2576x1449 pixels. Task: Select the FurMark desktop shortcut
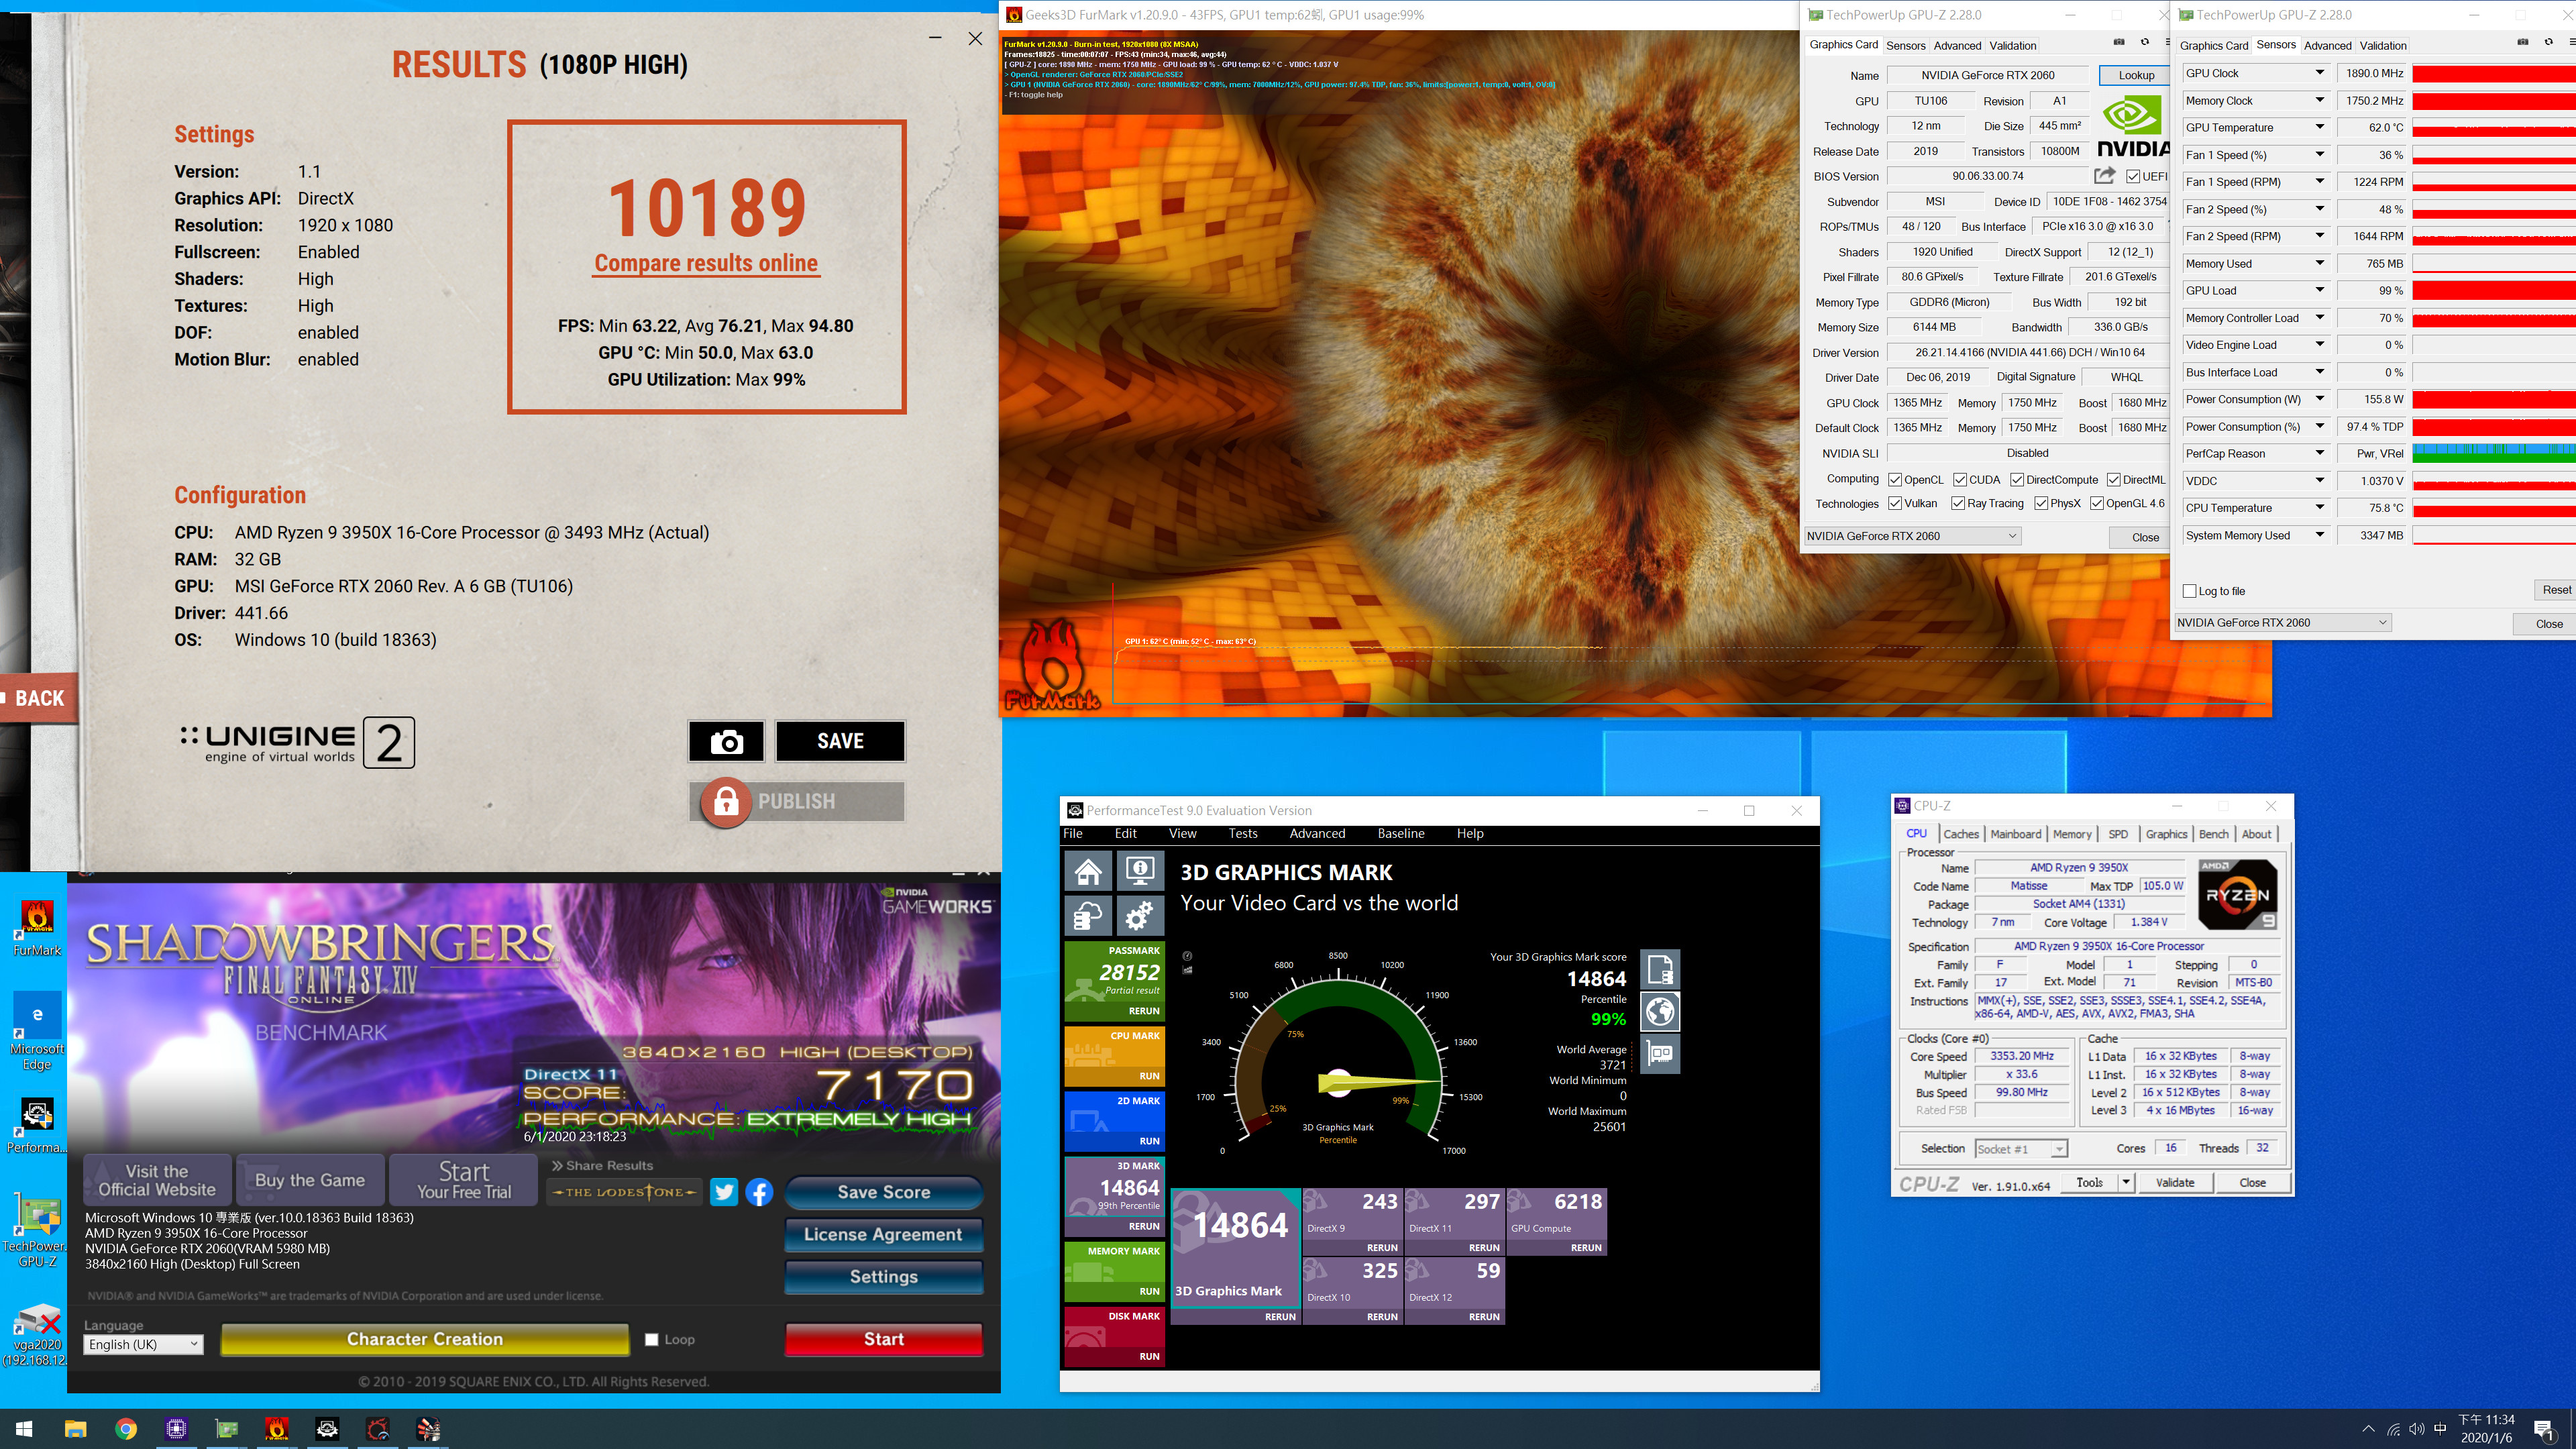click(37, 927)
